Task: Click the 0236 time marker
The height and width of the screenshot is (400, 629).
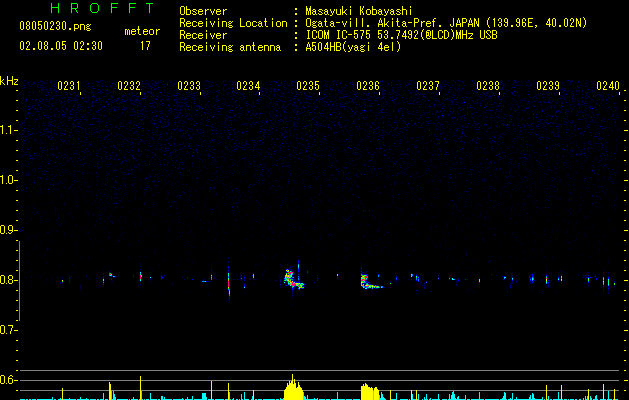Action: pyautogui.click(x=368, y=86)
